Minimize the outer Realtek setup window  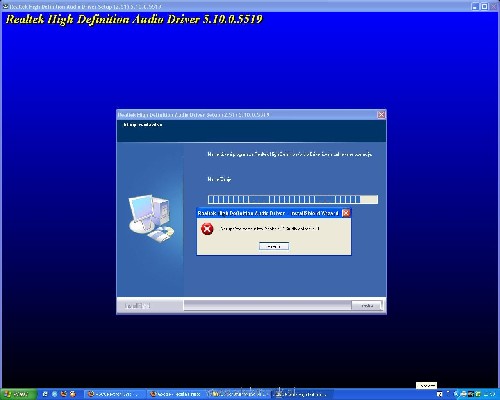[475, 6]
